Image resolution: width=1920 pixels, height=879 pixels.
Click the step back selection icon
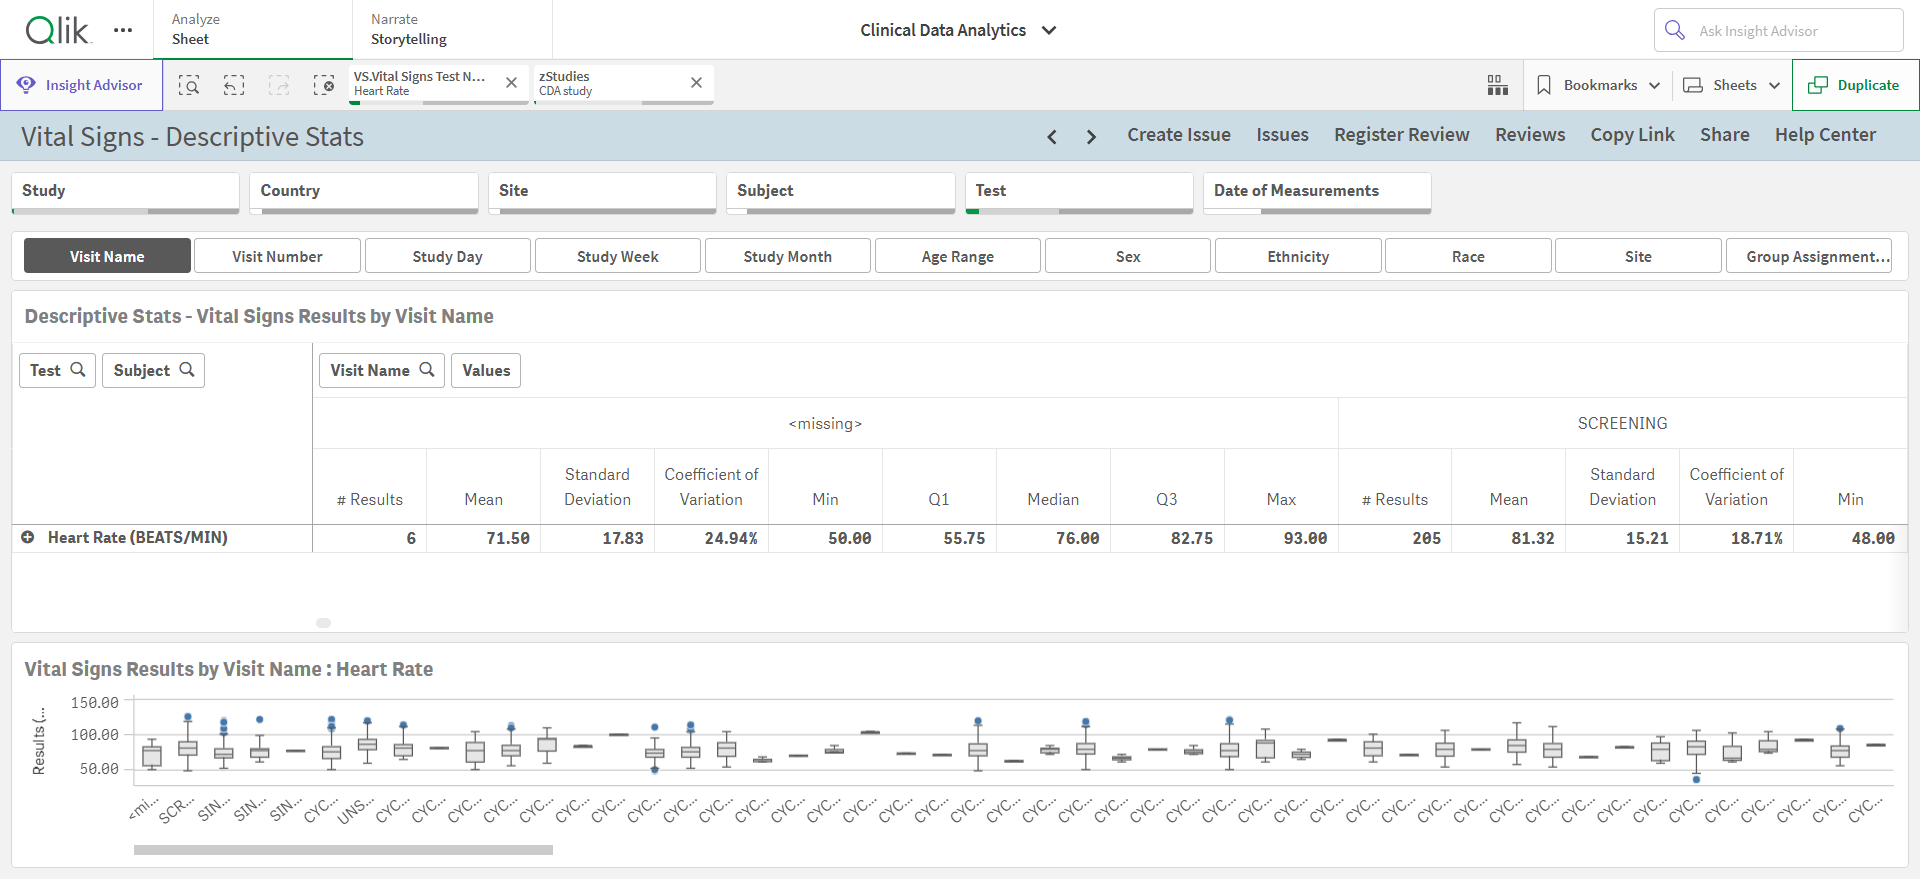point(234,85)
